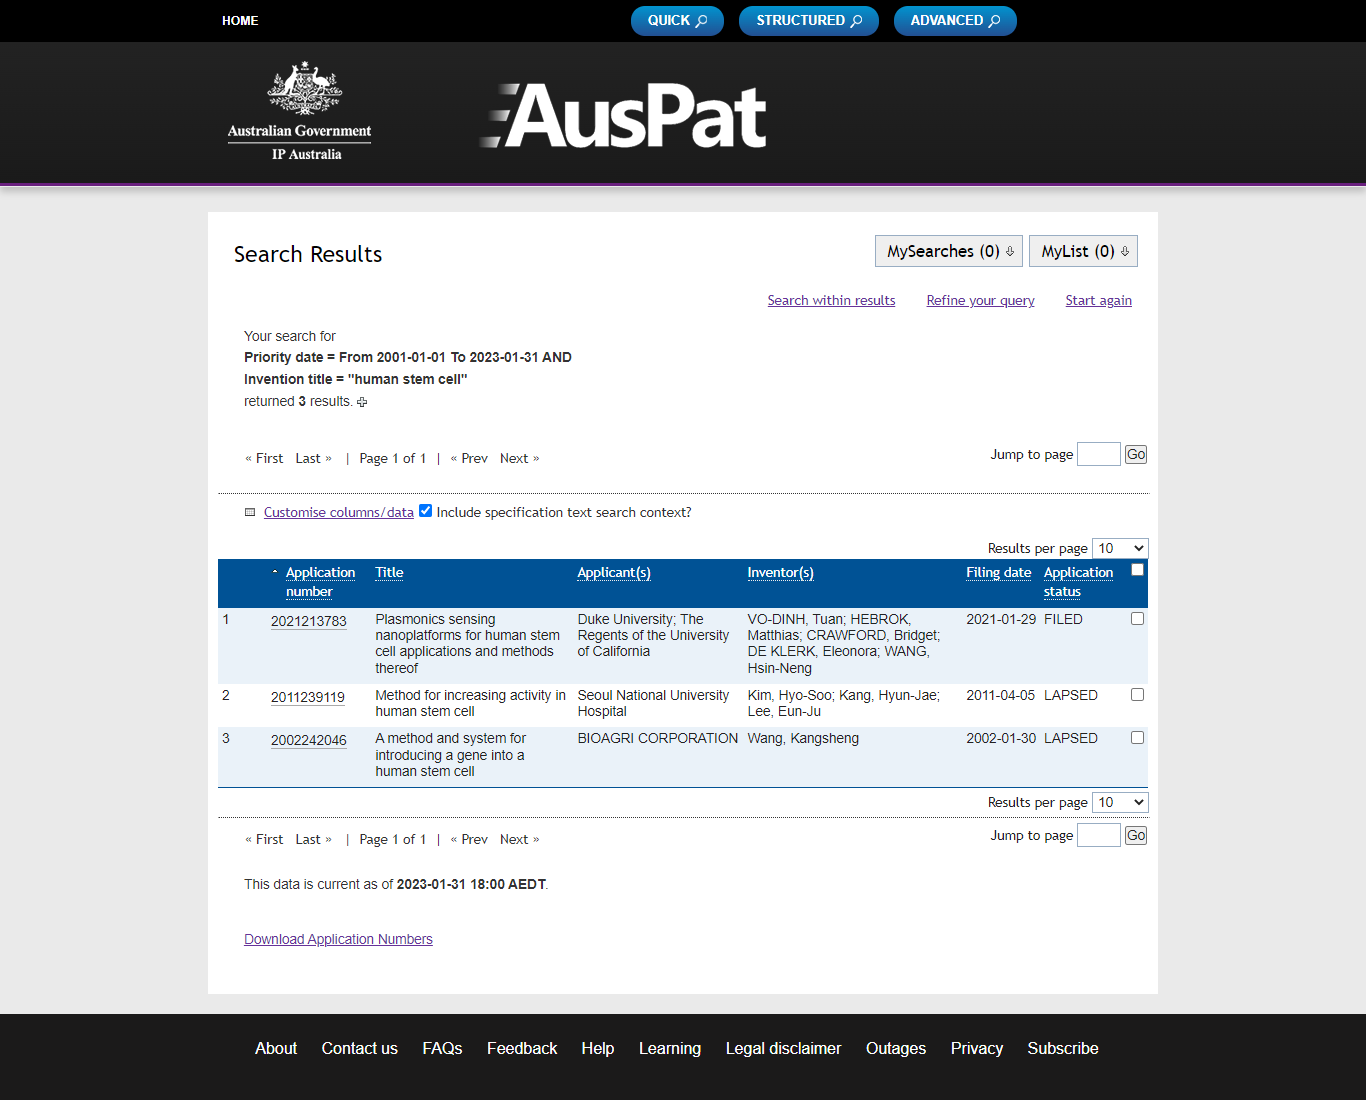The width and height of the screenshot is (1366, 1100).
Task: Open Privacy in the footer
Action: pyautogui.click(x=977, y=1048)
